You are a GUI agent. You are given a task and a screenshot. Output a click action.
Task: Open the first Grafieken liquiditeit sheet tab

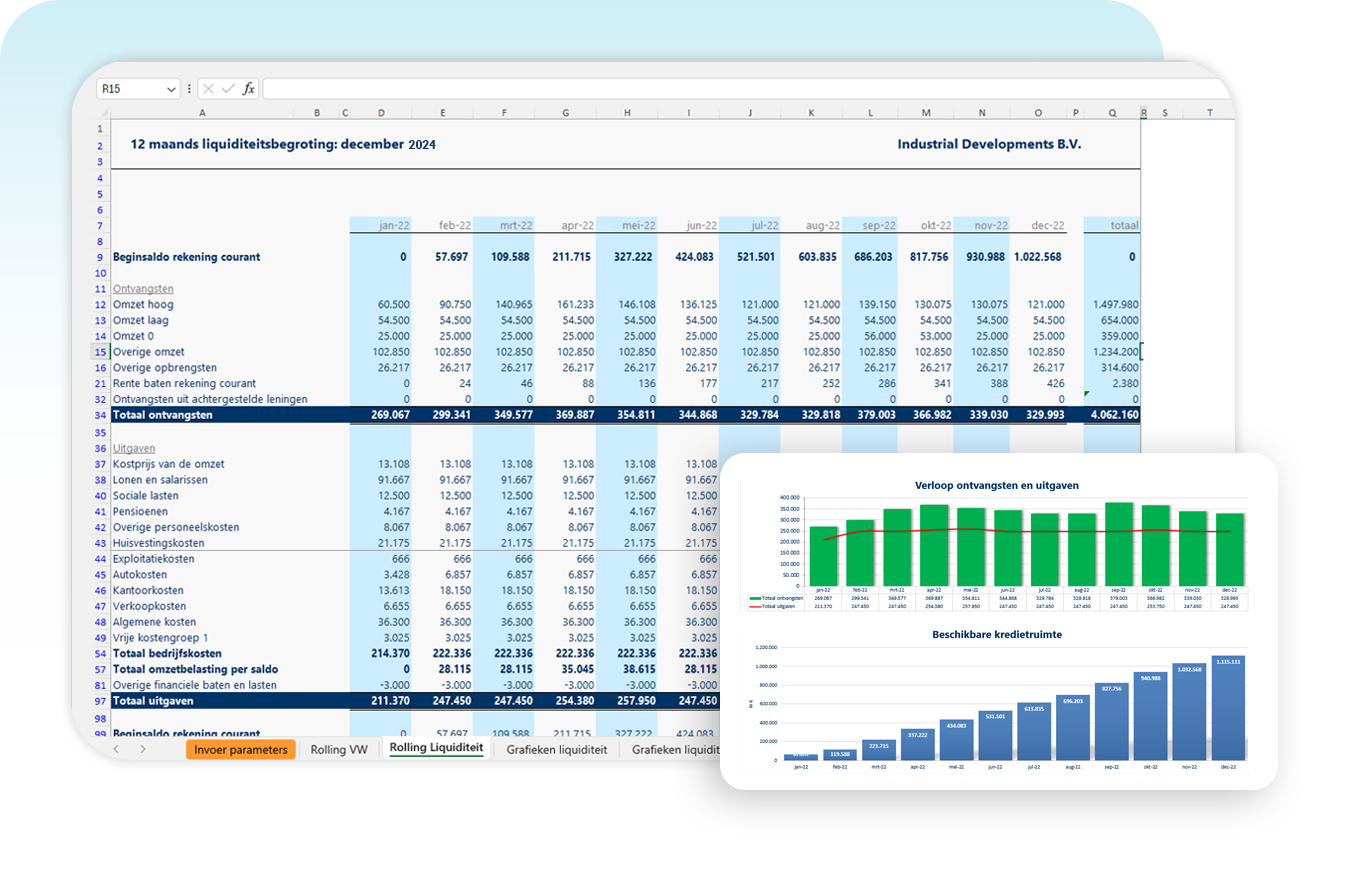click(556, 749)
